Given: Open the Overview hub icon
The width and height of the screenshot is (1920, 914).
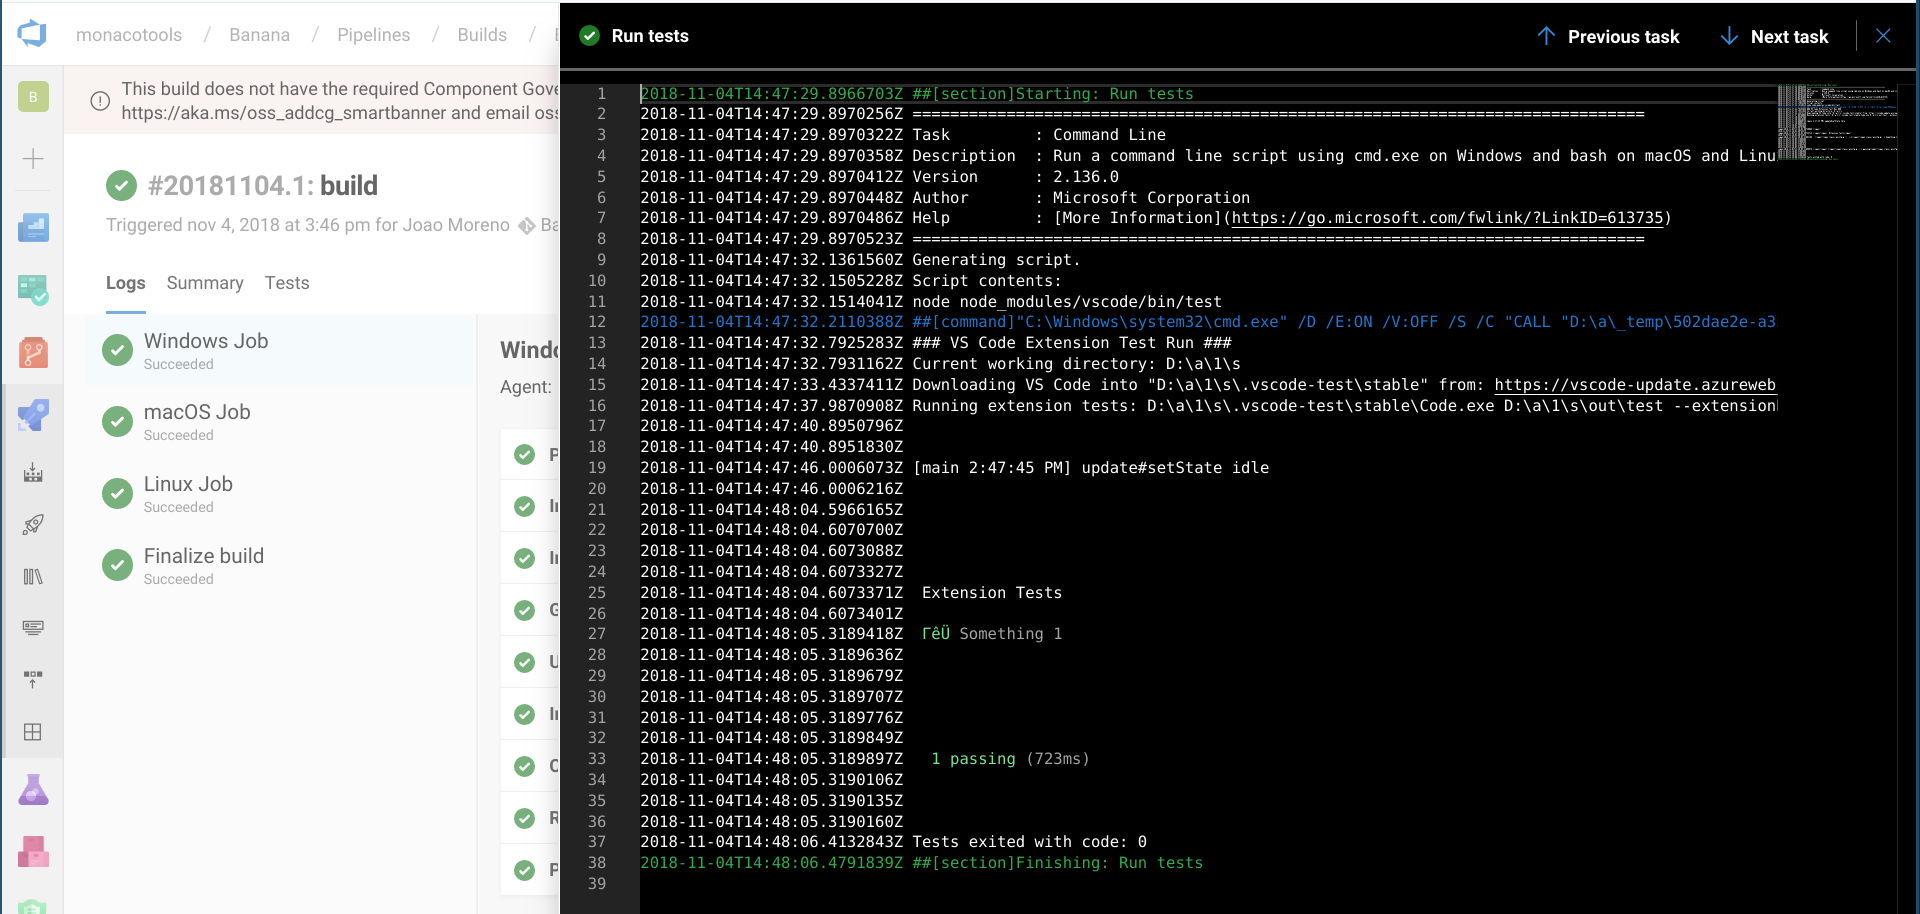Looking at the screenshot, I should (x=33, y=227).
